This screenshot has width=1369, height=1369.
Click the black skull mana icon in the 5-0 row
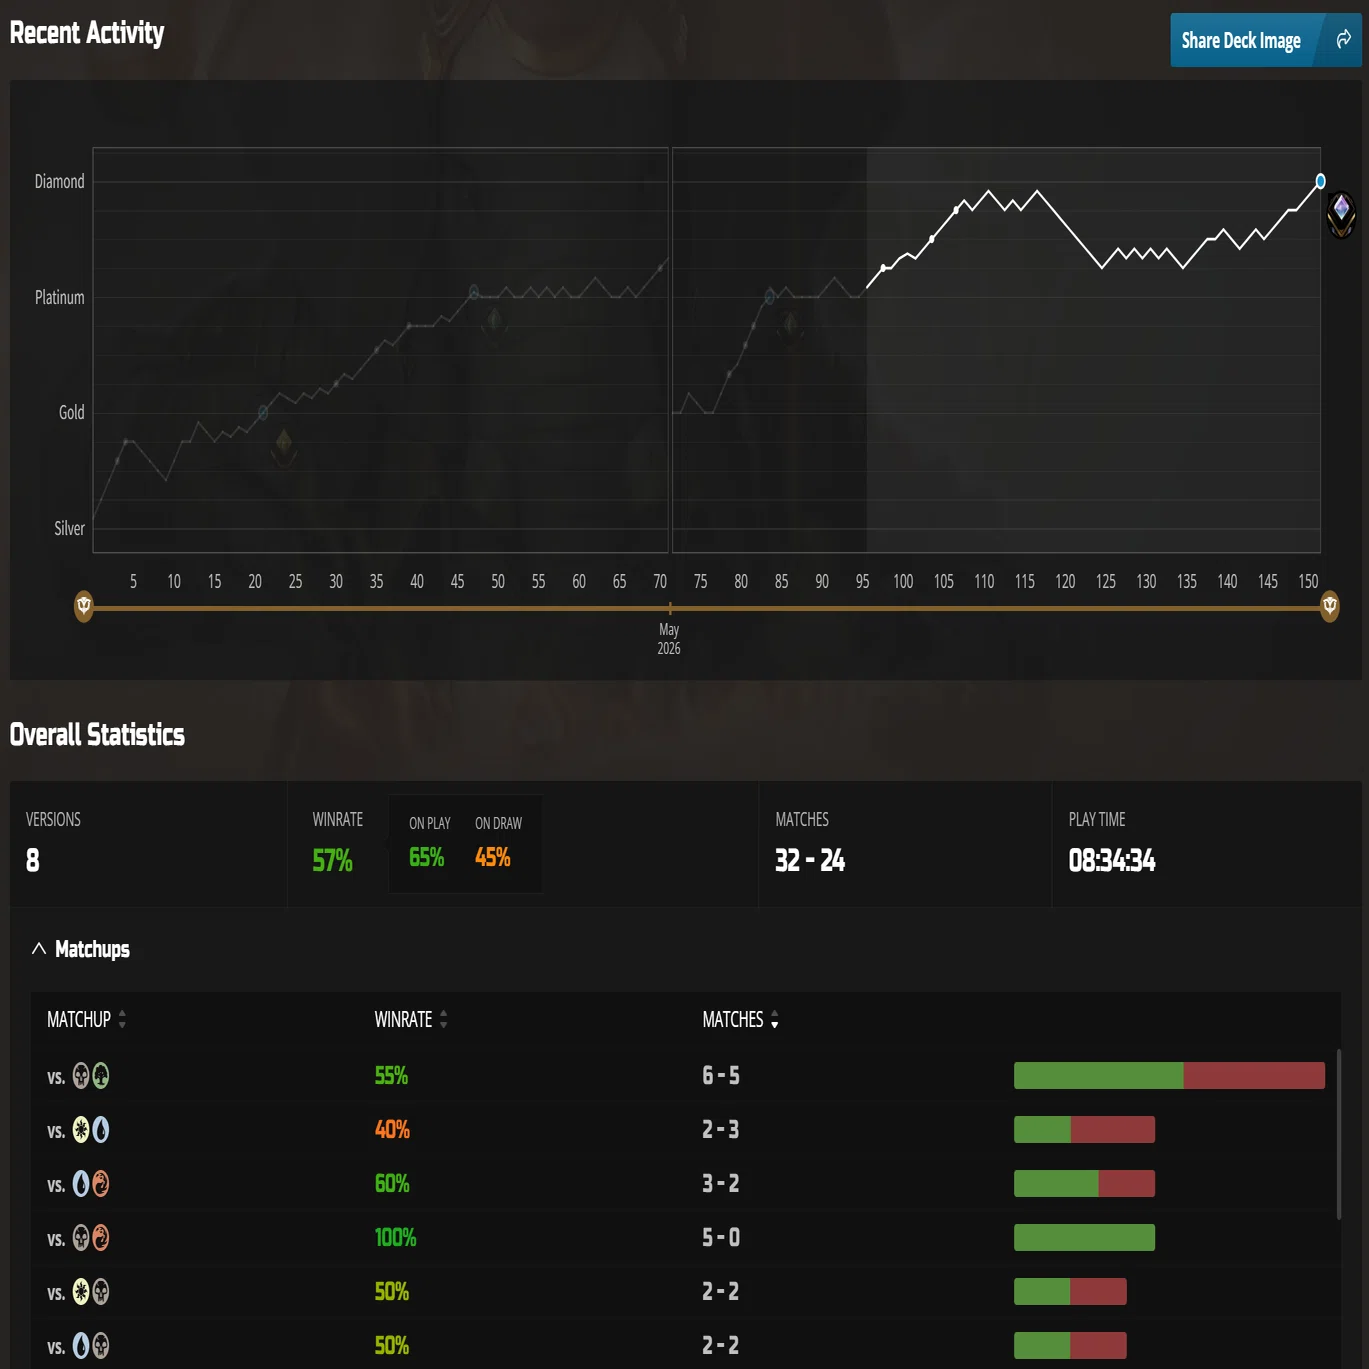click(x=81, y=1238)
